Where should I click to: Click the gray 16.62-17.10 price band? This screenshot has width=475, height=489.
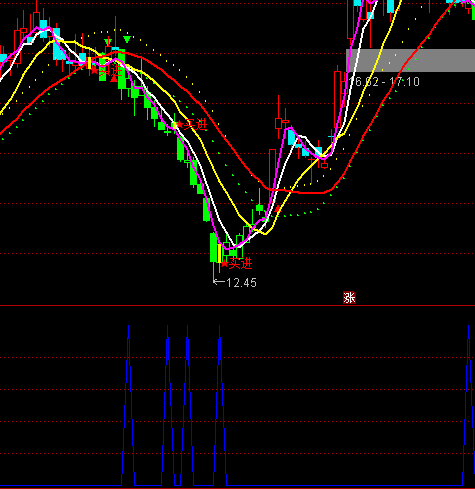tap(410, 60)
